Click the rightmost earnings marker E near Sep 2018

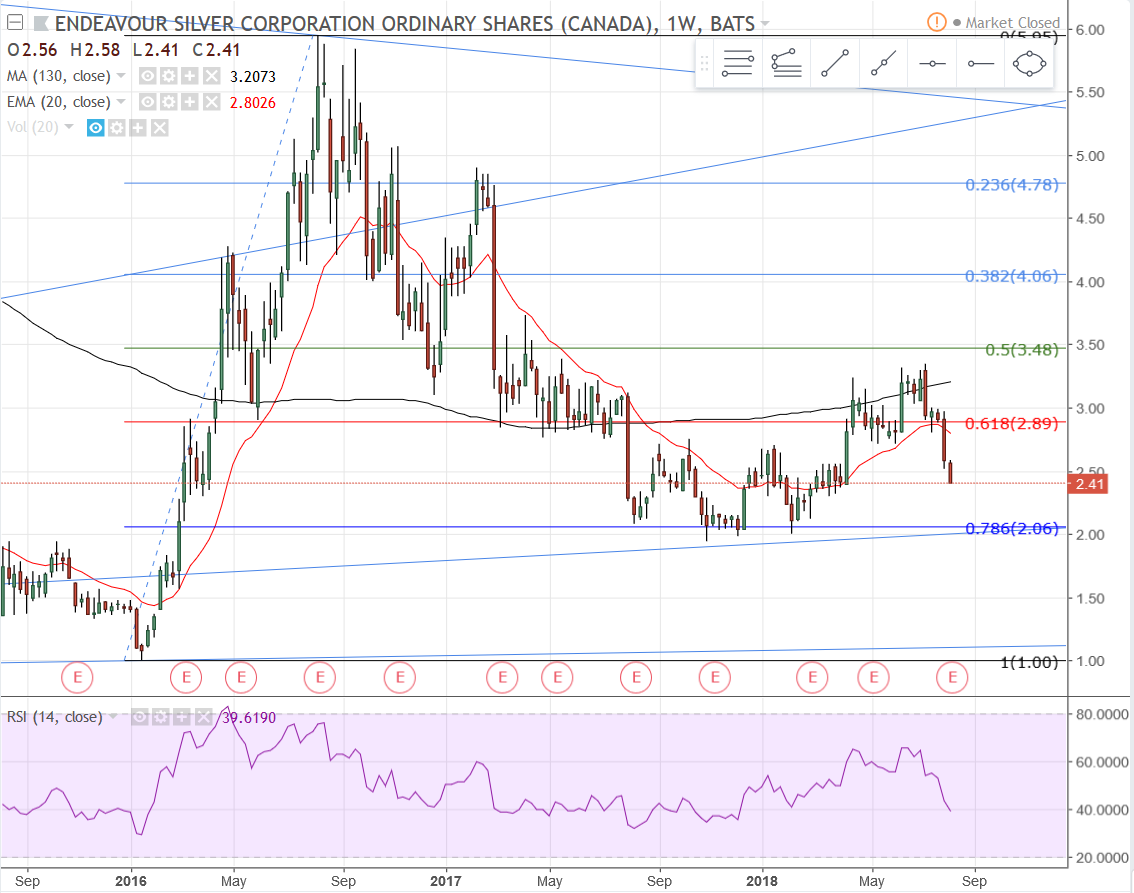[952, 678]
